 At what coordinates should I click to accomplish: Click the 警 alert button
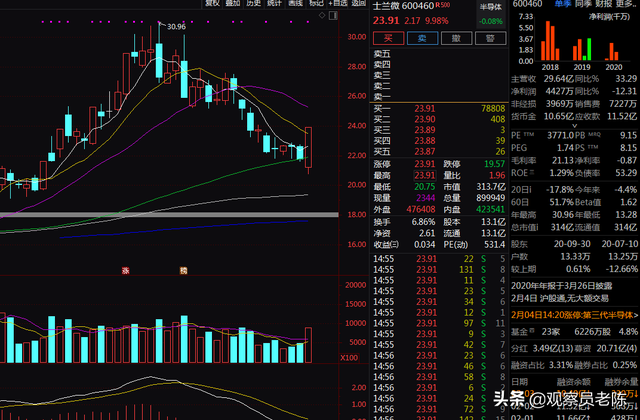[x=491, y=38]
